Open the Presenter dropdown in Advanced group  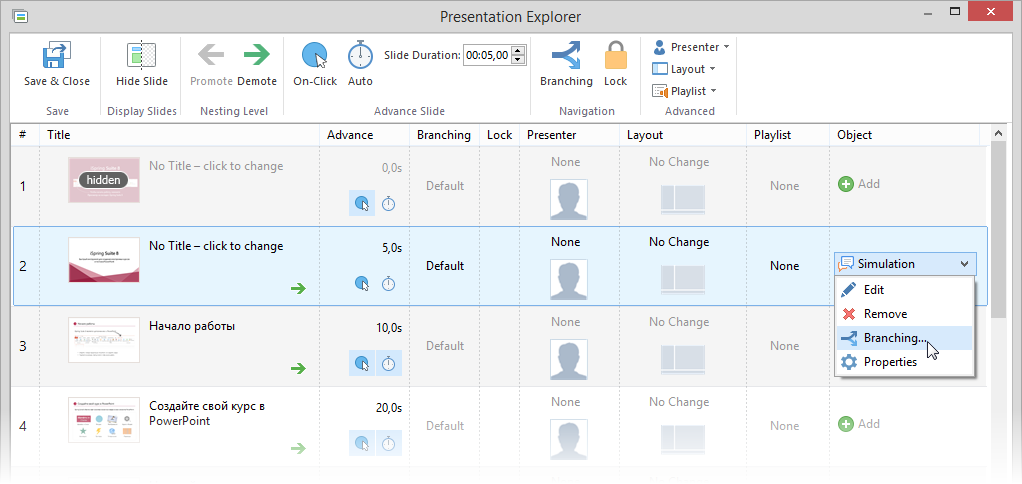691,47
